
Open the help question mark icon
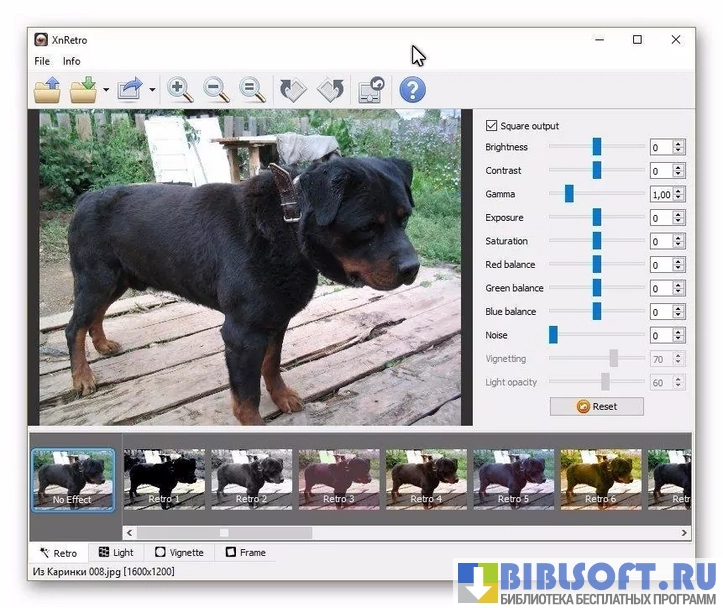412,90
